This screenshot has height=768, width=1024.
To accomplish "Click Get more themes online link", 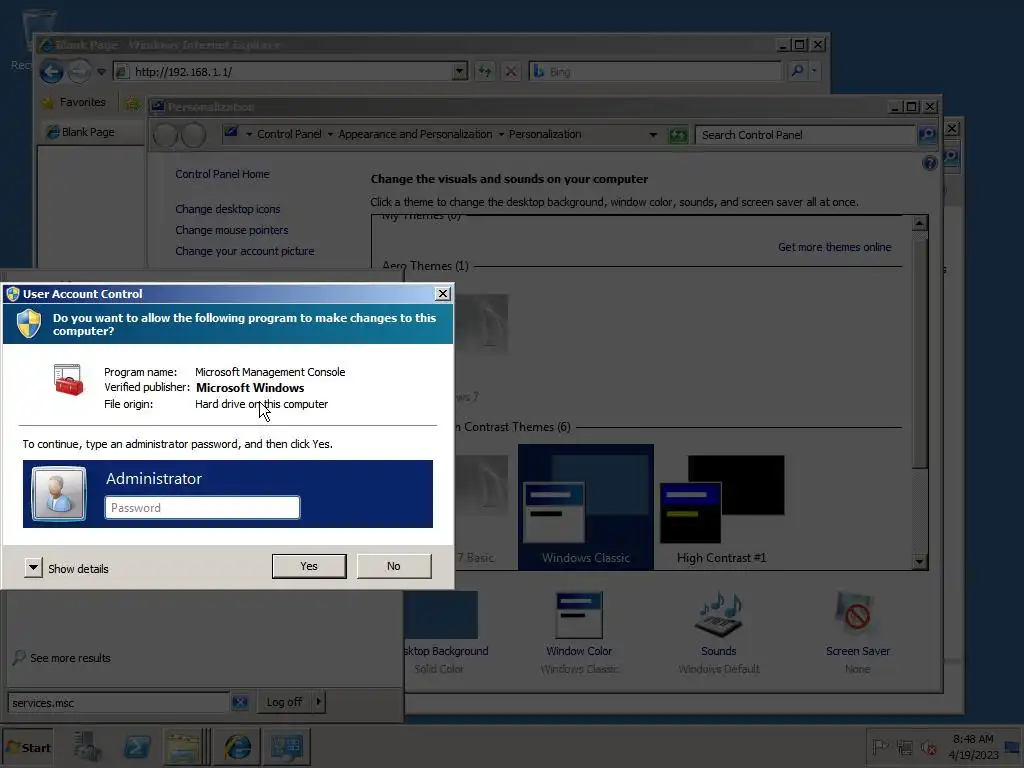I will pyautogui.click(x=835, y=247).
